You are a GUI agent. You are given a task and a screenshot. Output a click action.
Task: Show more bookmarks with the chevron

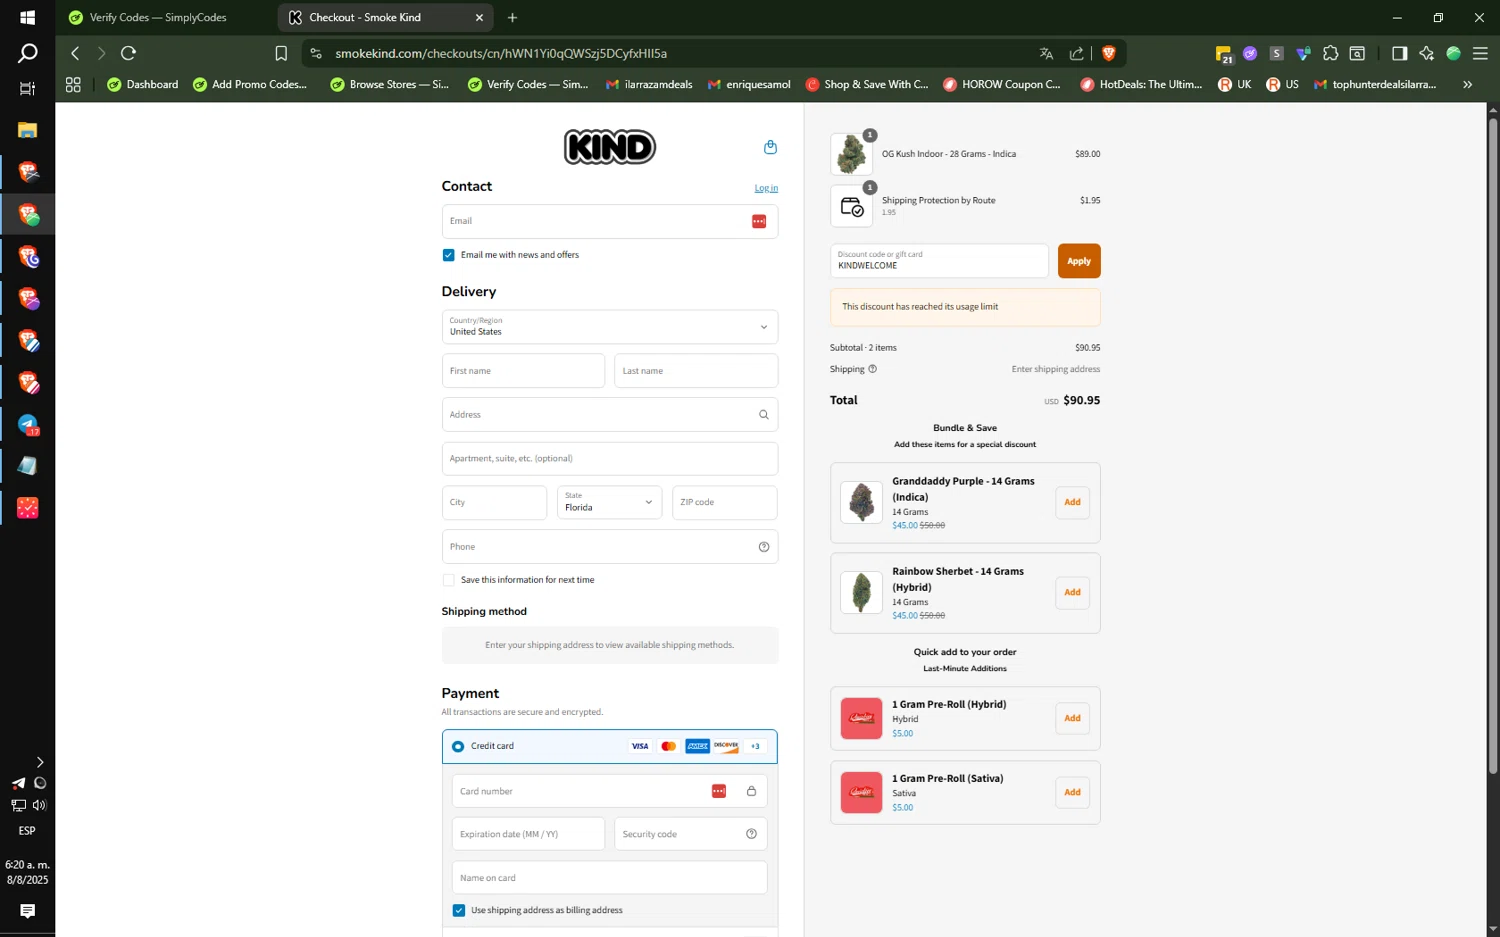tap(1467, 85)
